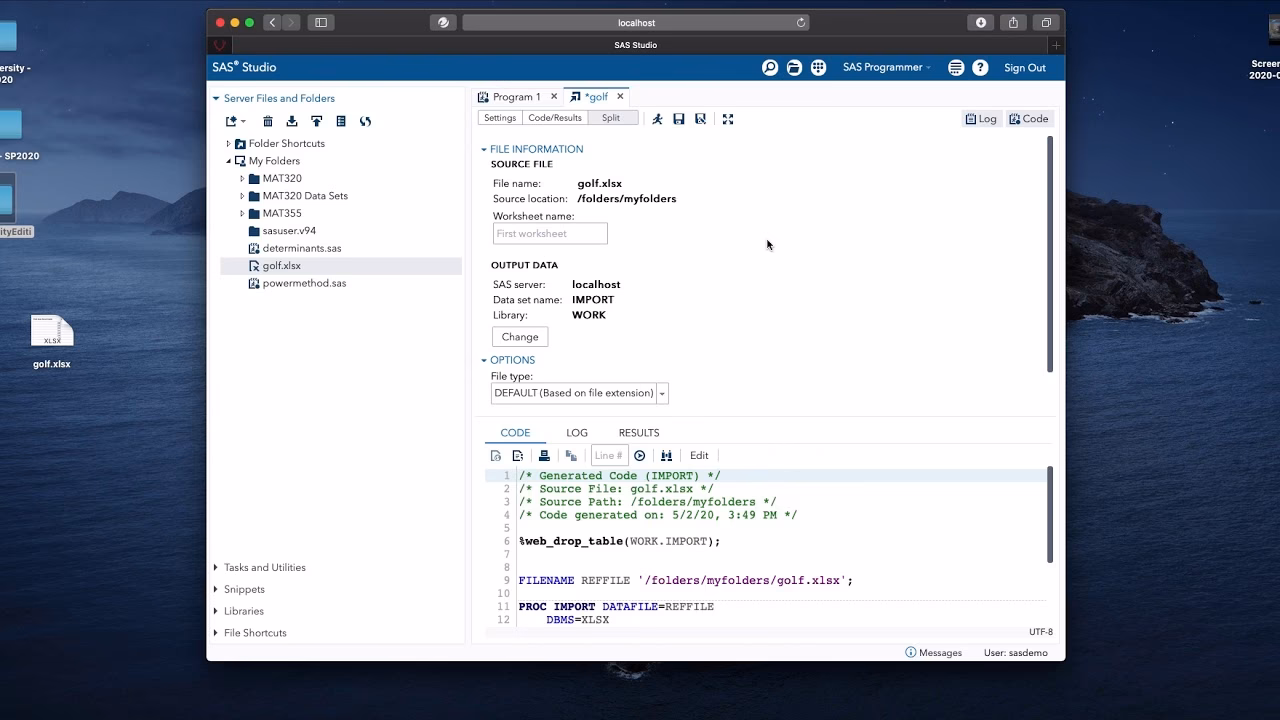Viewport: 1280px width, 720px height.
Task: Click the Run (running man) icon
Action: point(657,119)
